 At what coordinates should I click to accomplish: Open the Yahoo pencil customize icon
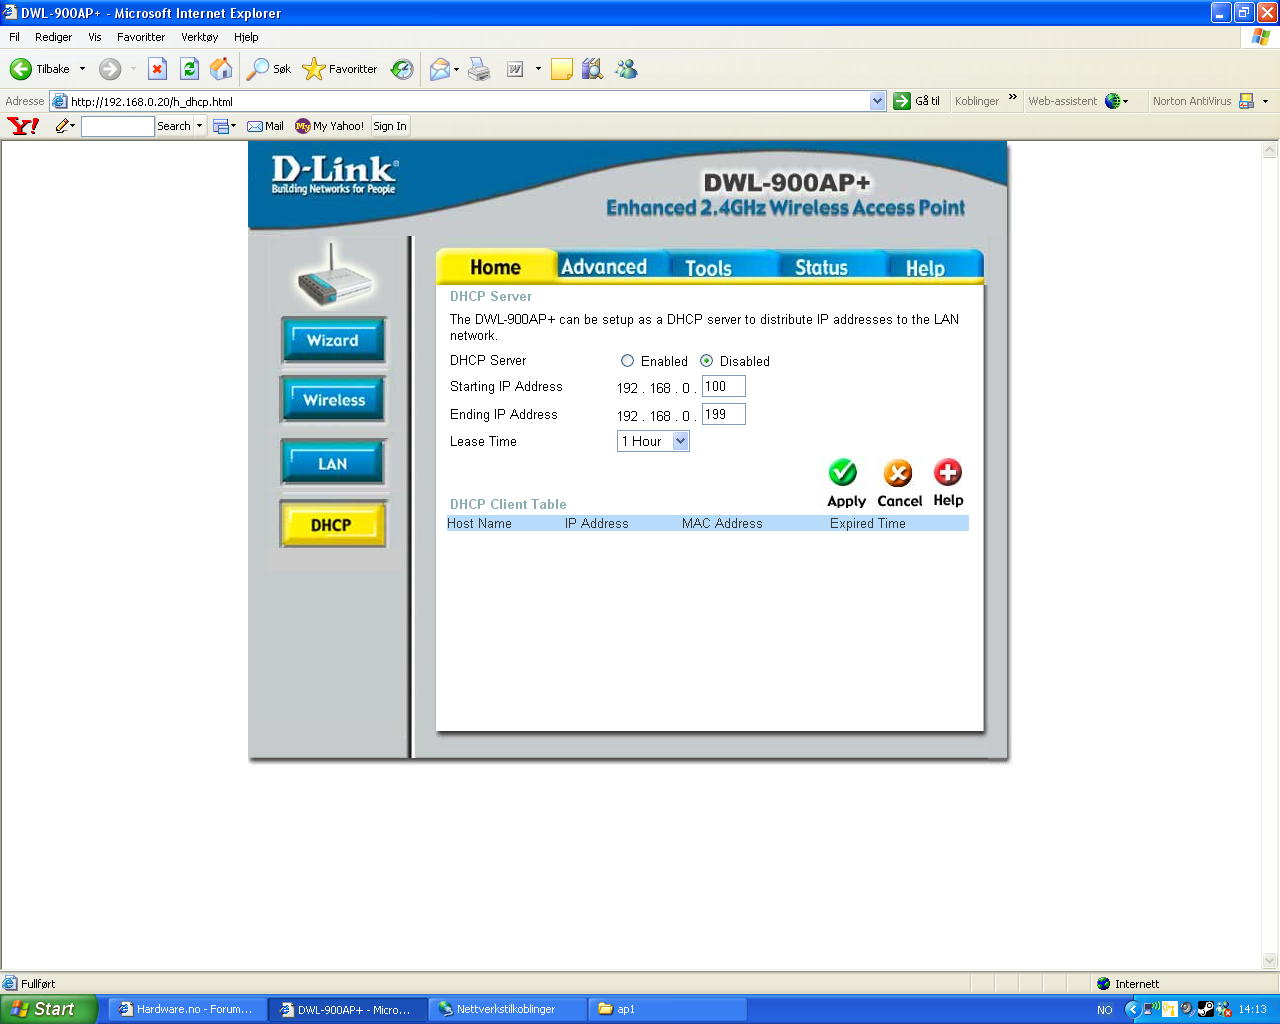(x=63, y=126)
